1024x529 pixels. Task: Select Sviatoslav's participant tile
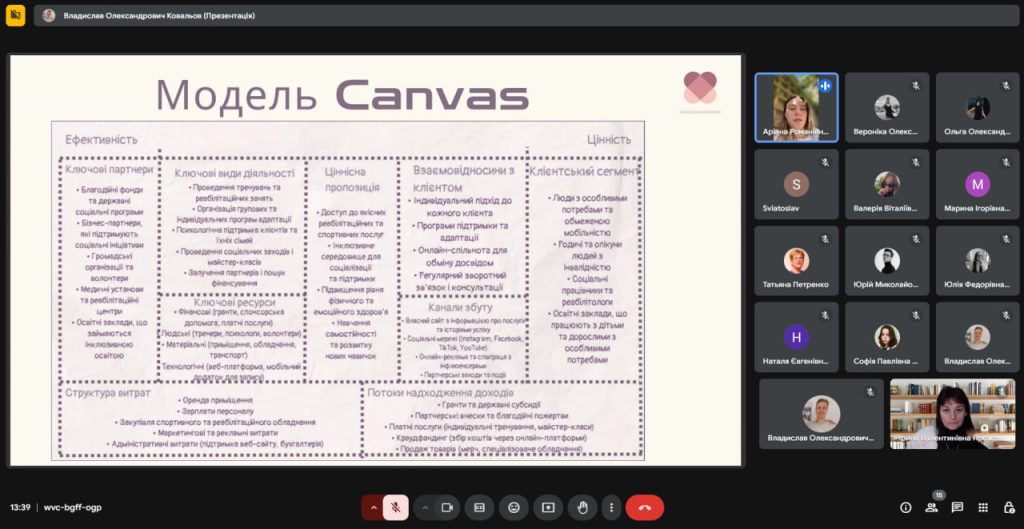pyautogui.click(x=796, y=185)
